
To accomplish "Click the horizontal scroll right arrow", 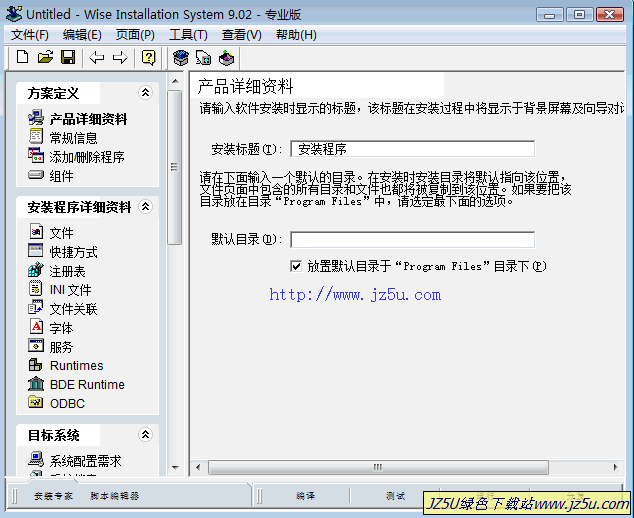I will 615,467.
